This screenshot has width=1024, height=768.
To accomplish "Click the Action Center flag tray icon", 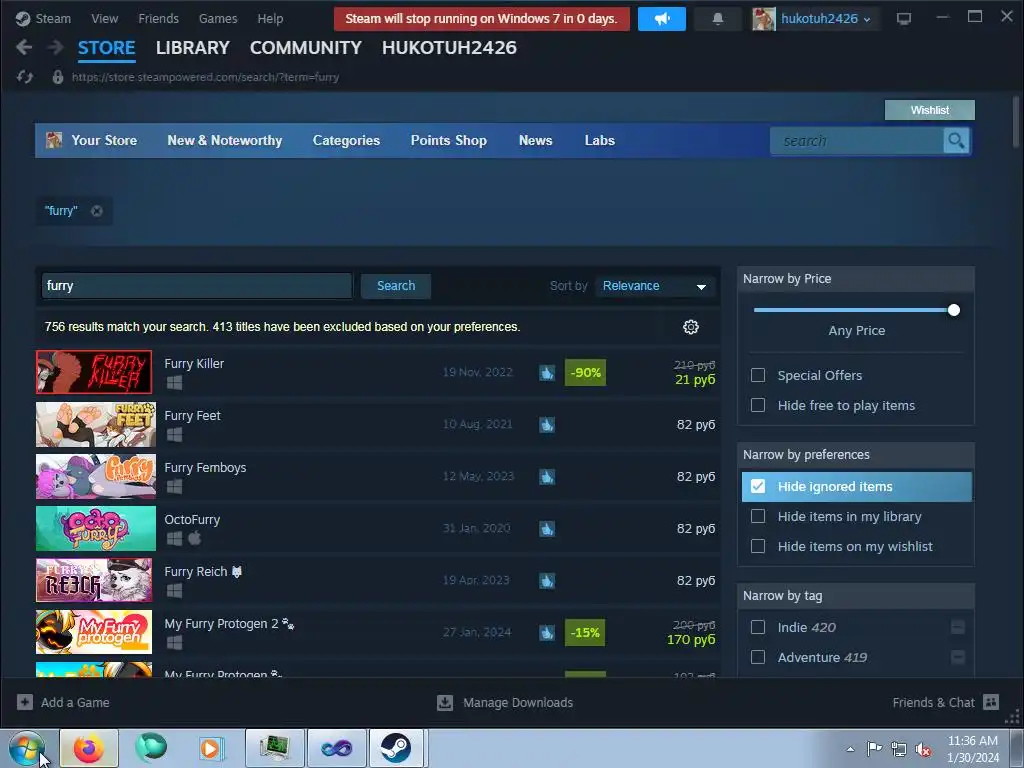I will [874, 749].
